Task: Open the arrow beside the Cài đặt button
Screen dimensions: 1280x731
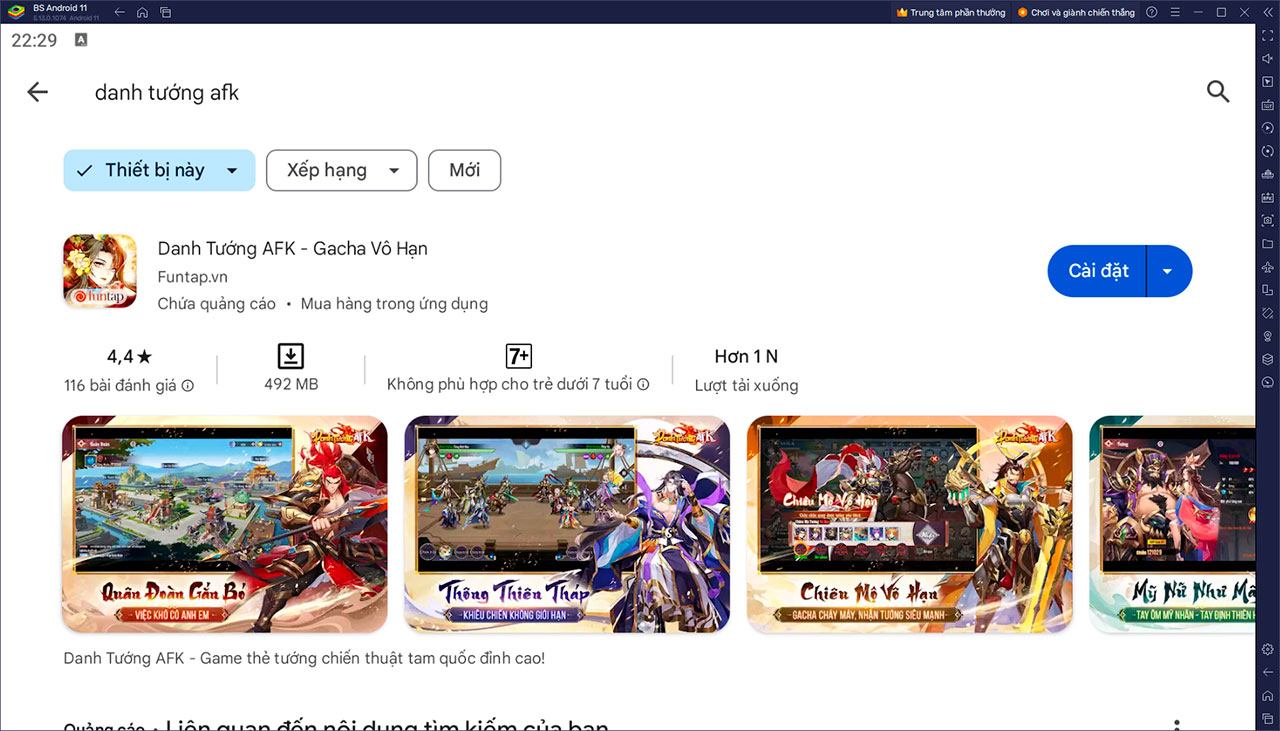Action: click(1167, 271)
